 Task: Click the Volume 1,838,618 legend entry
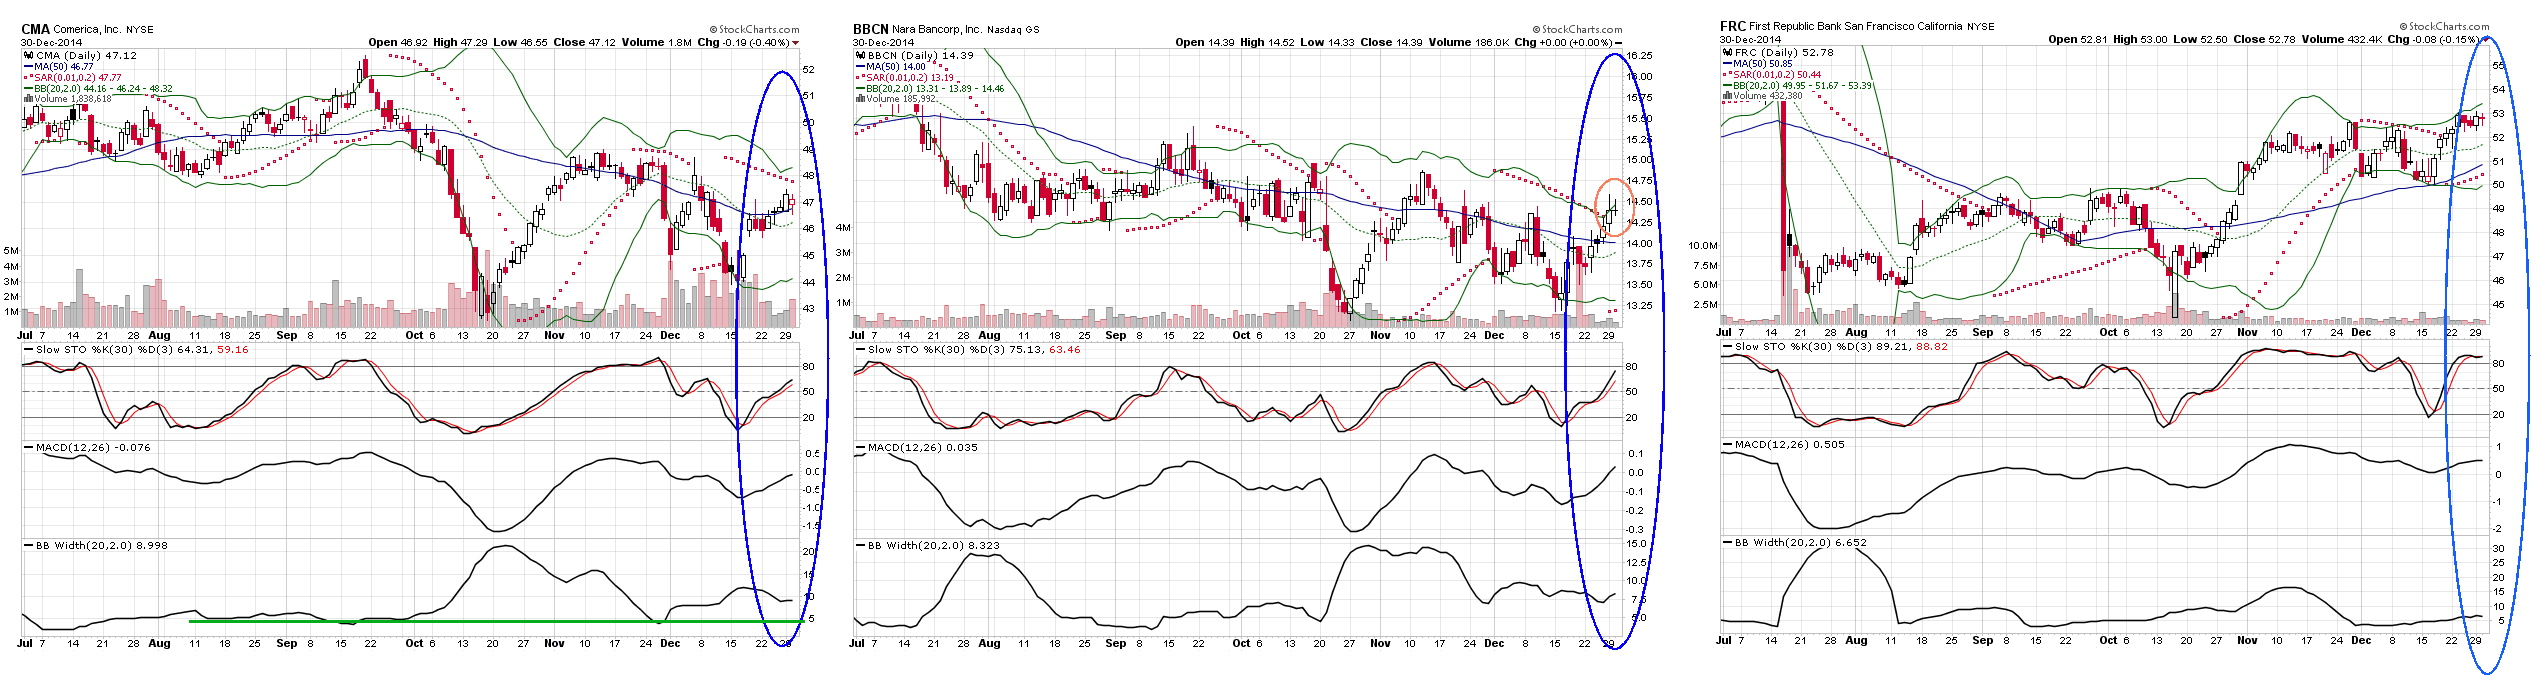click(68, 99)
